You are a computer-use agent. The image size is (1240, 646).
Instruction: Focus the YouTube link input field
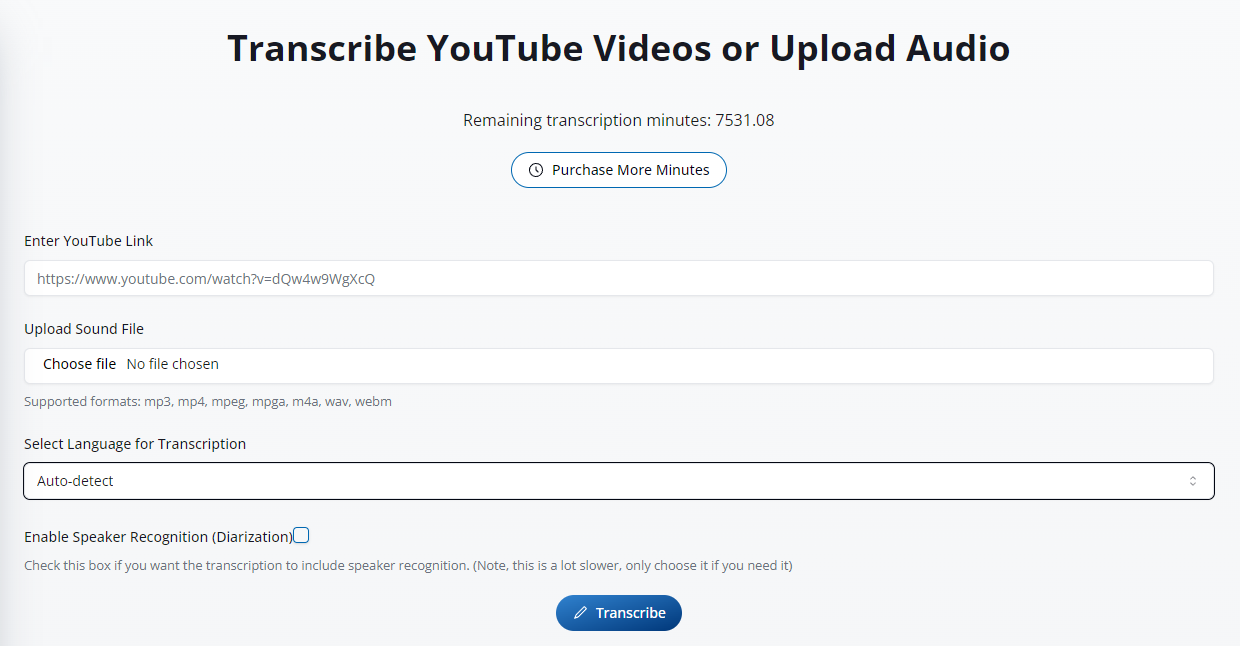(618, 279)
